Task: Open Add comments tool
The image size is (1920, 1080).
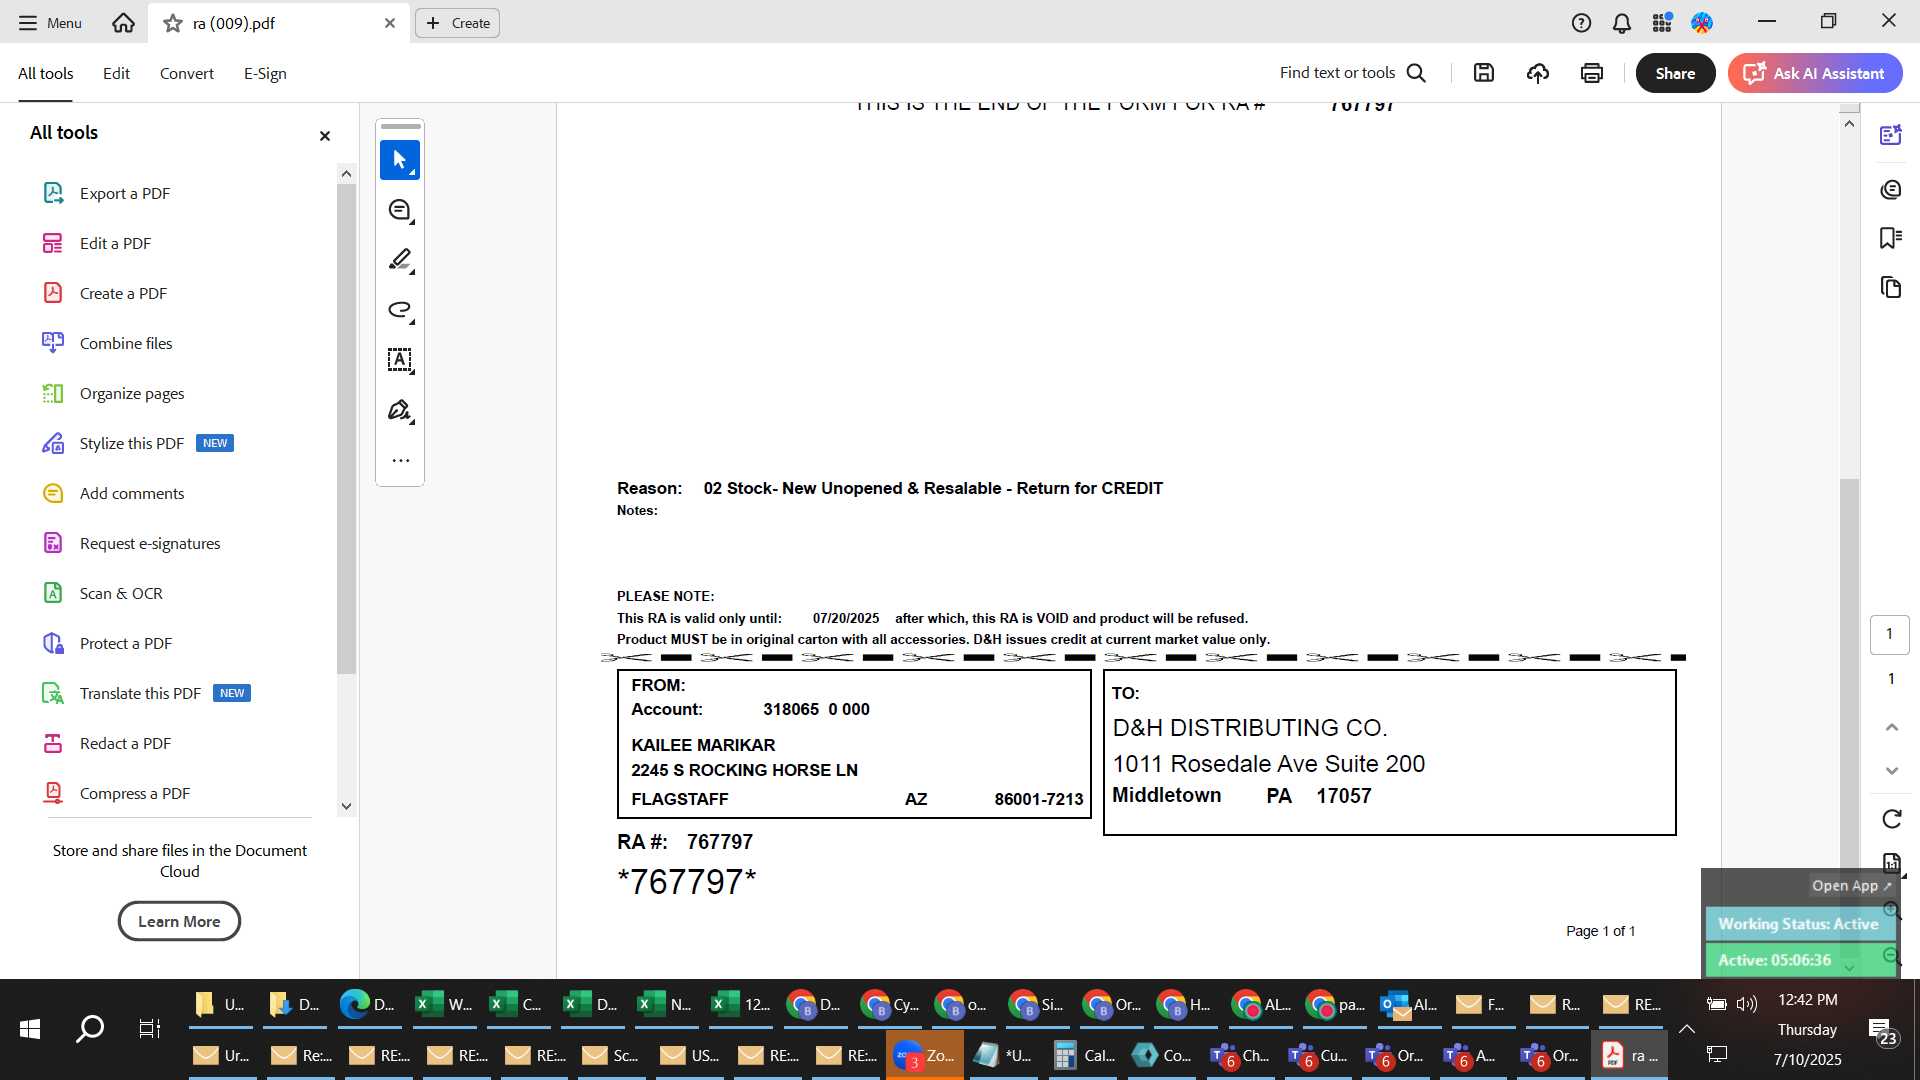Action: 132,493
